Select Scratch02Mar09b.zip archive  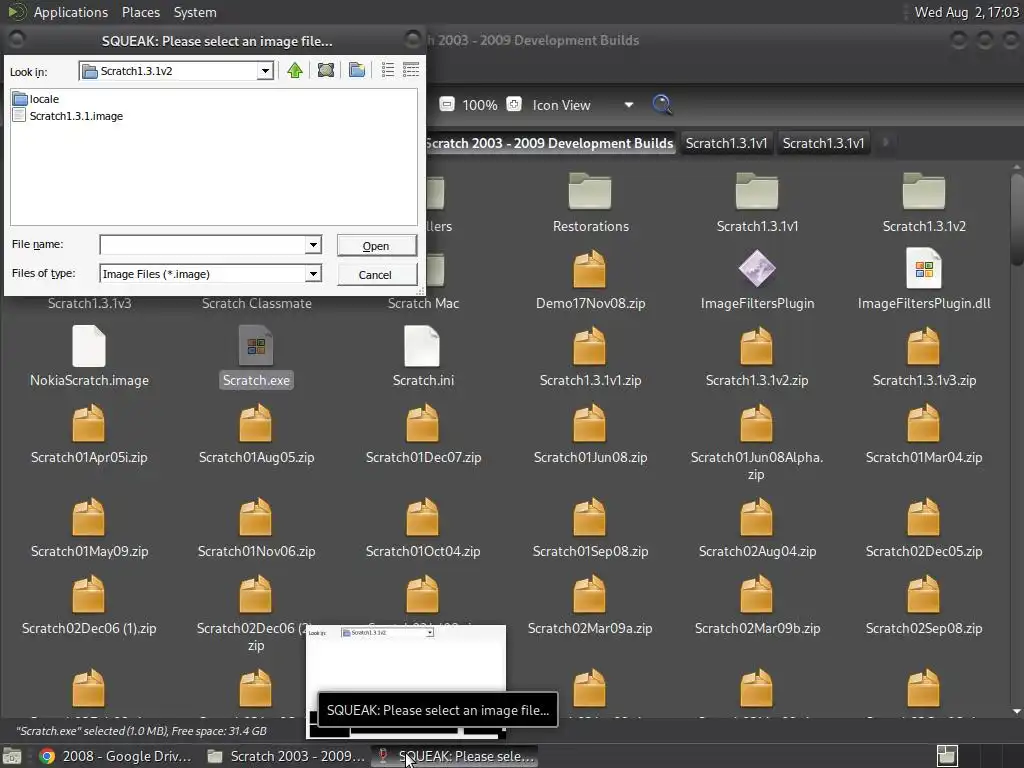(757, 605)
